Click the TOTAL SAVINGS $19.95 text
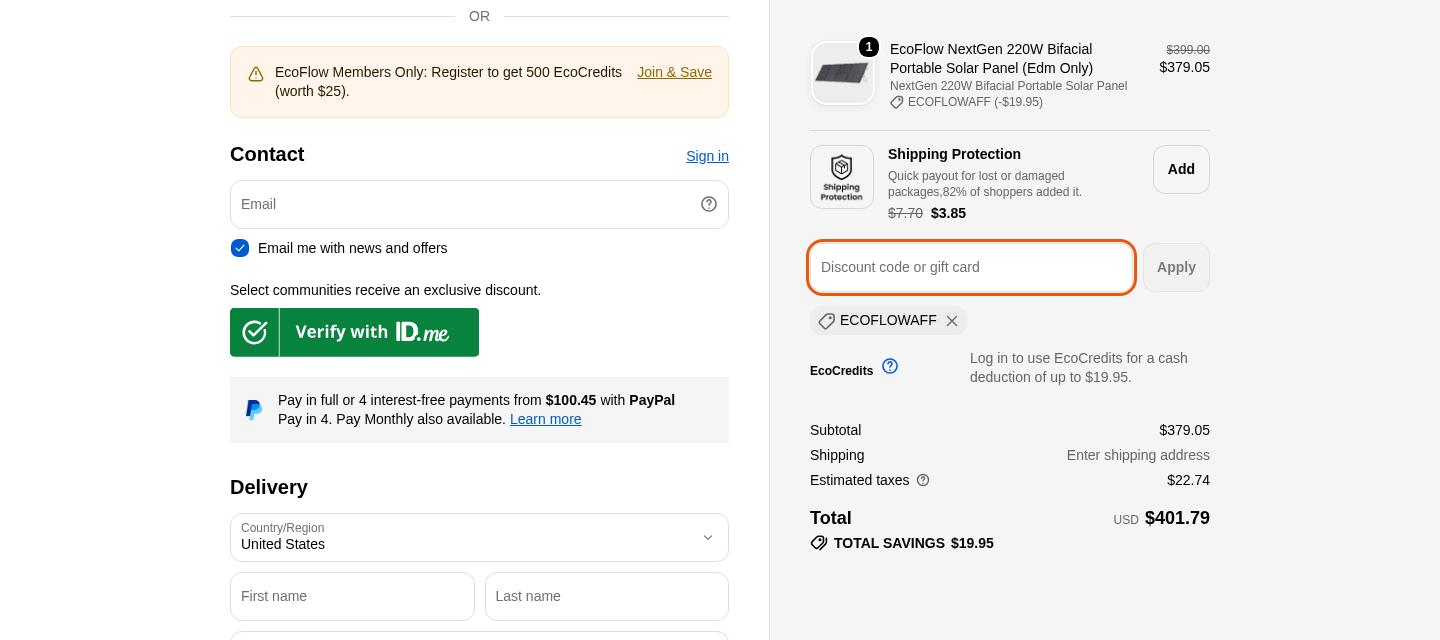This screenshot has width=1440, height=640. 913,543
